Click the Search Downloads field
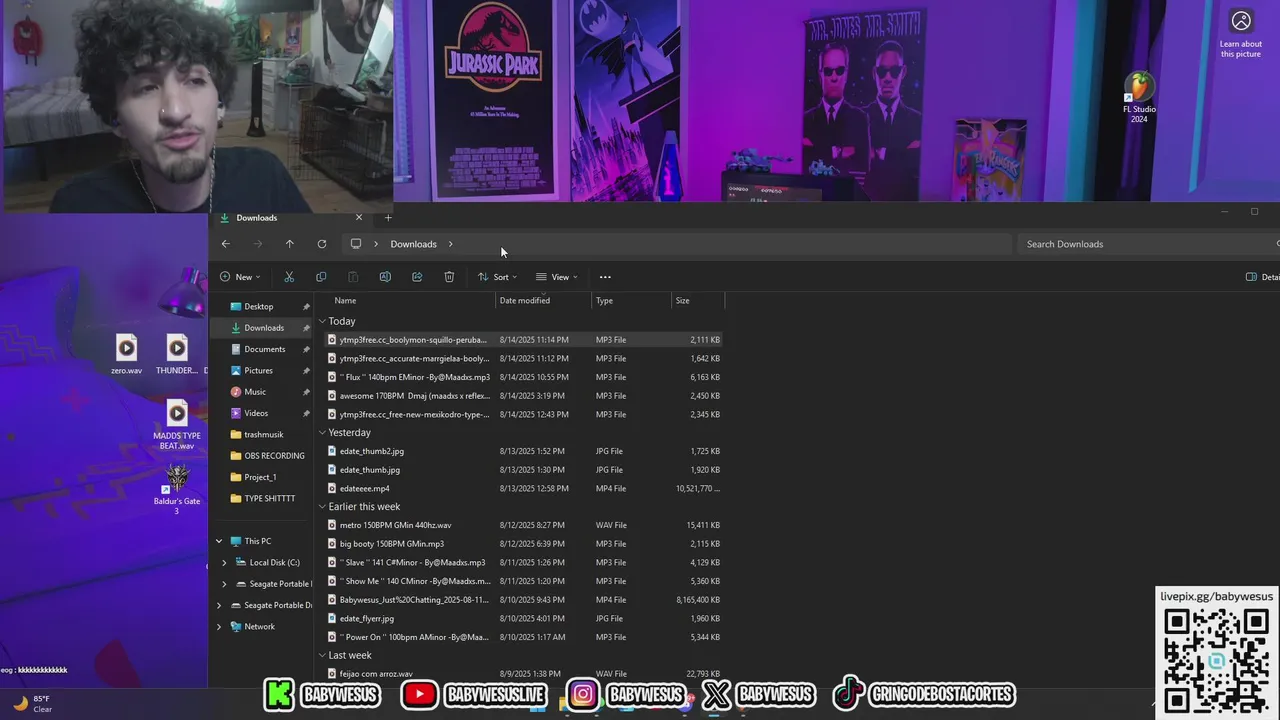 click(1148, 244)
